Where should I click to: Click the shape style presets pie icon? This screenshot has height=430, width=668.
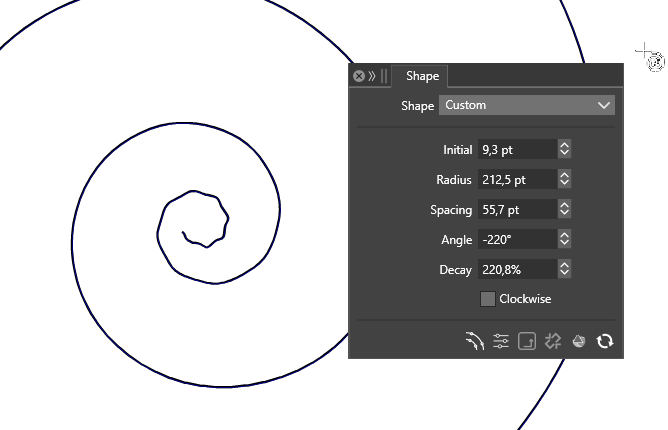click(x=579, y=341)
